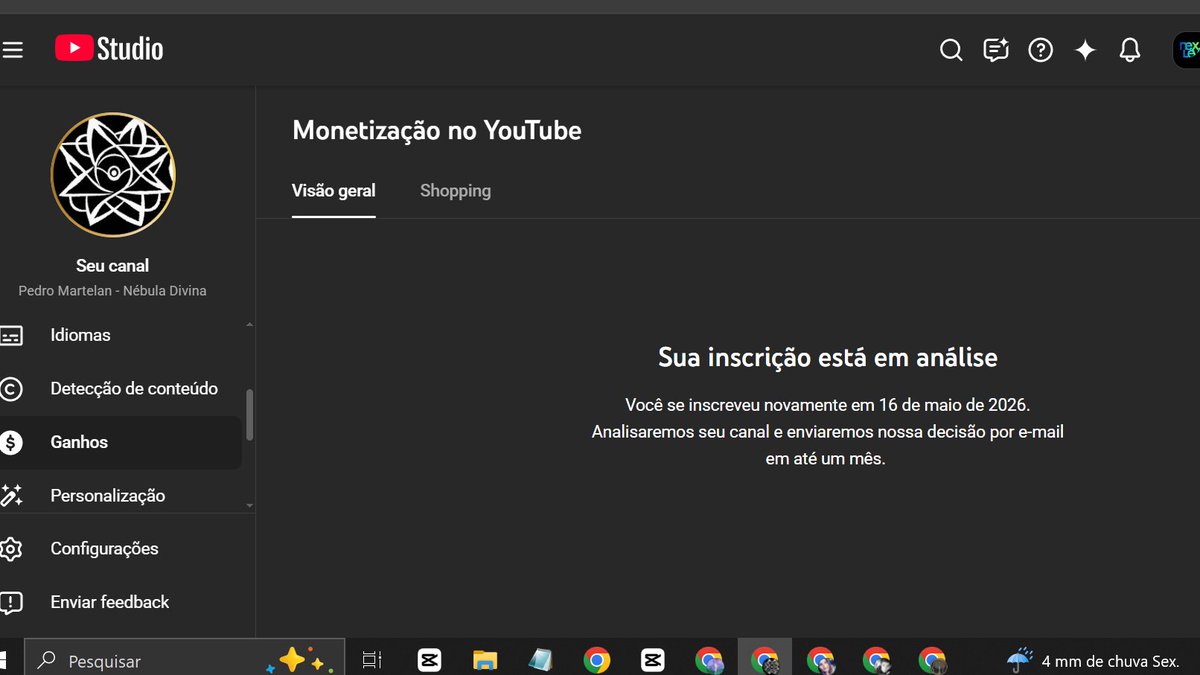Click the YouTube Studio logo
The width and height of the screenshot is (1200, 675).
(x=109, y=48)
